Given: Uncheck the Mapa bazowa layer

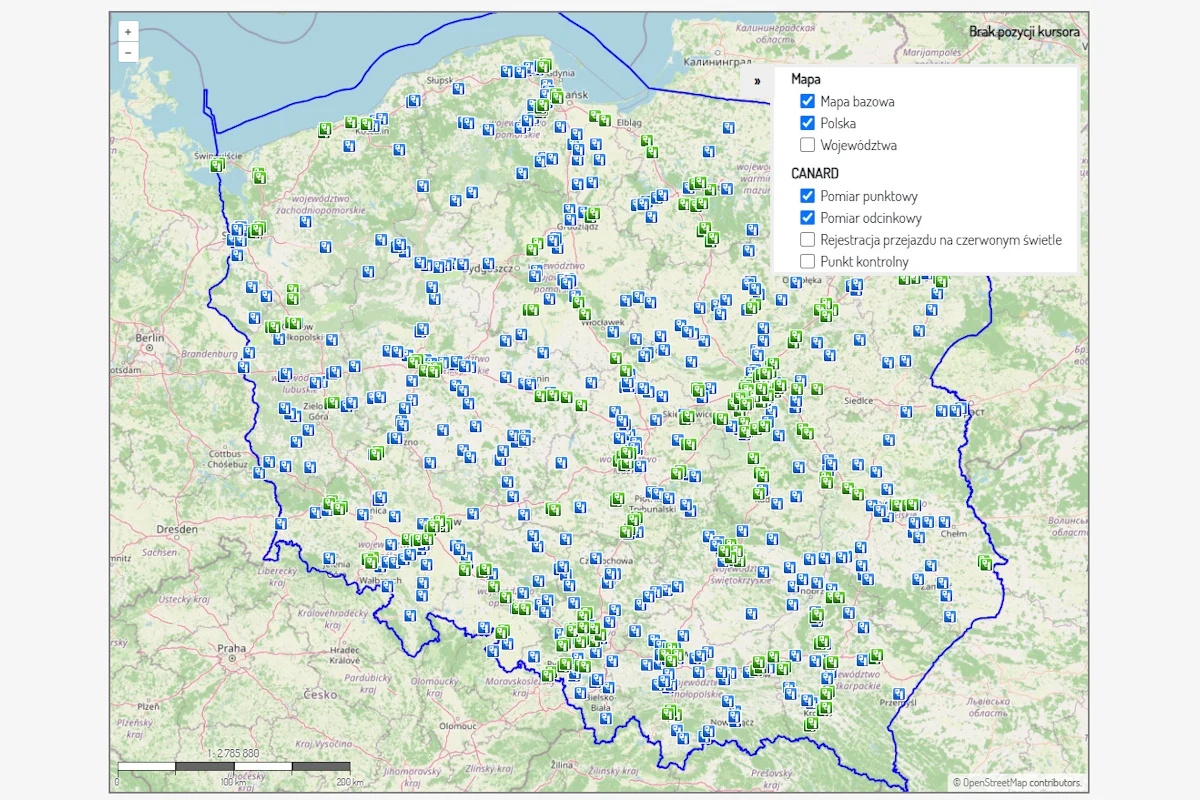Looking at the screenshot, I should pos(808,101).
